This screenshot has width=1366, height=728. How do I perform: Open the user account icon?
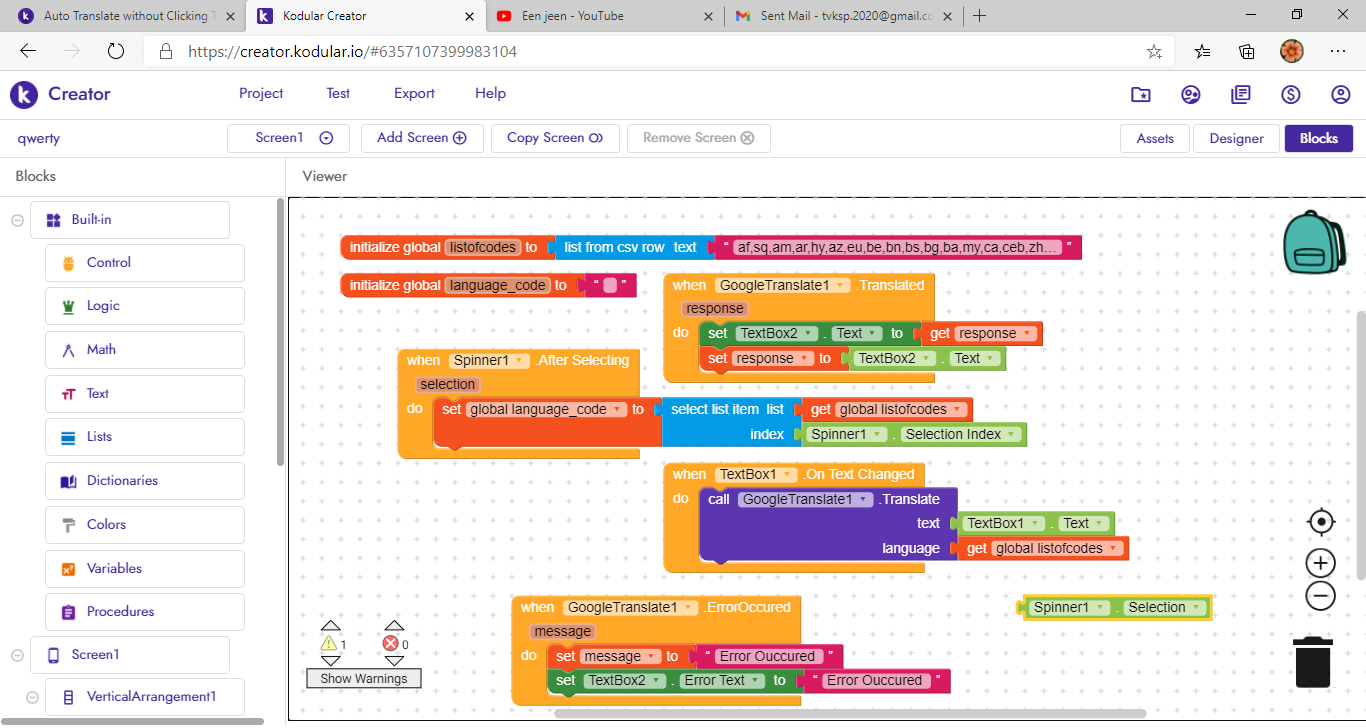click(1341, 94)
